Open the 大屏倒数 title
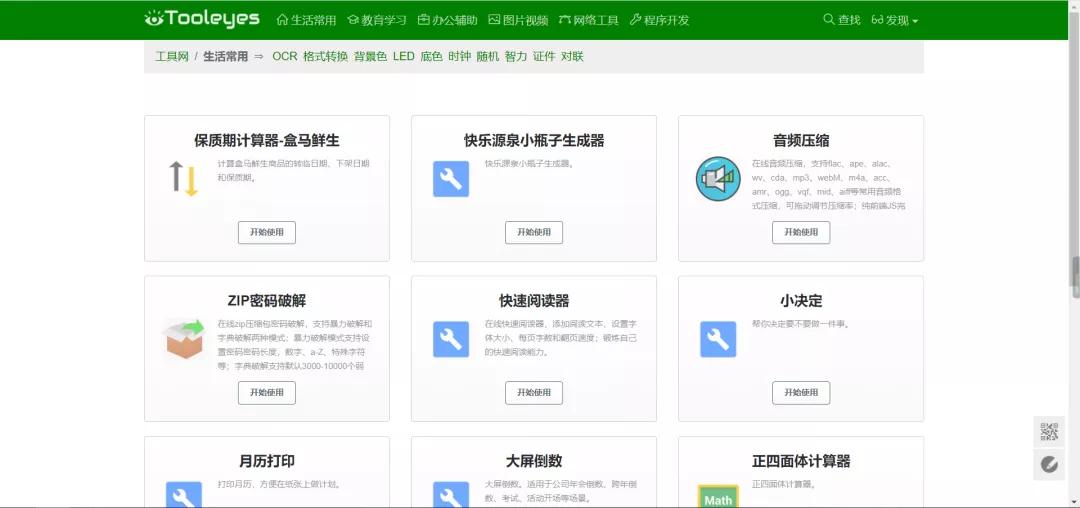The height and width of the screenshot is (508, 1080). pos(534,461)
